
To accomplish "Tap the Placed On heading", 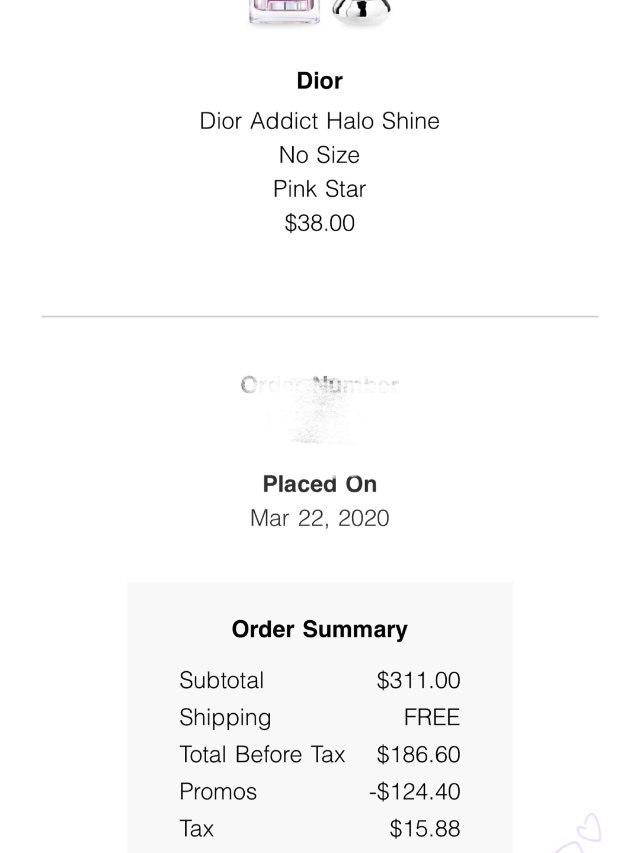I will 320,484.
